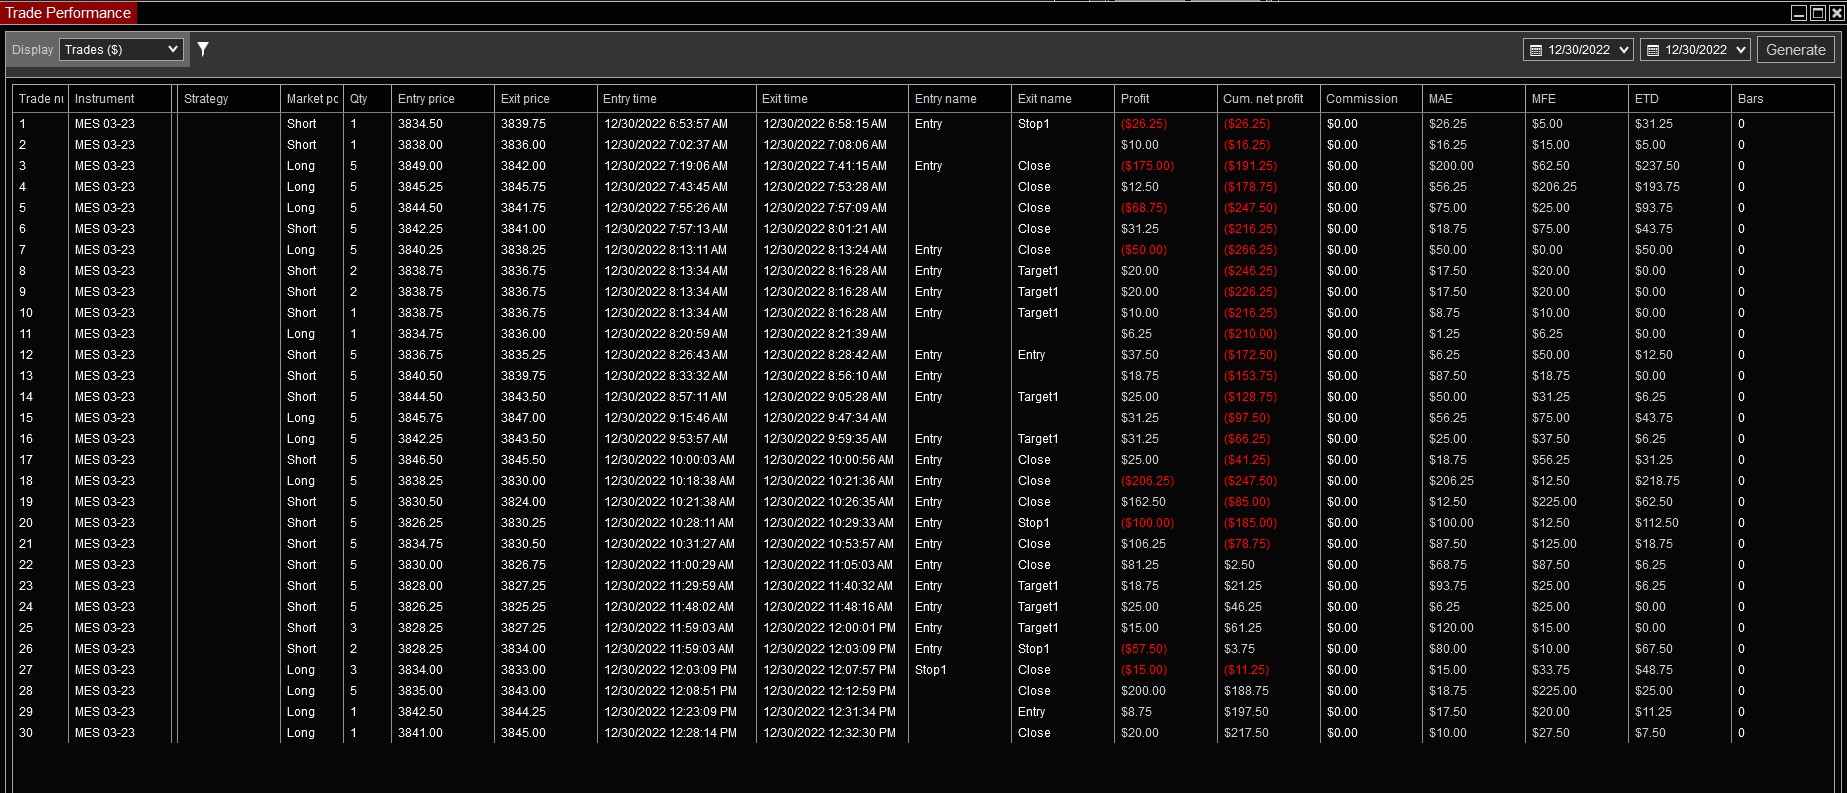Sort by Market position column header

[312, 99]
